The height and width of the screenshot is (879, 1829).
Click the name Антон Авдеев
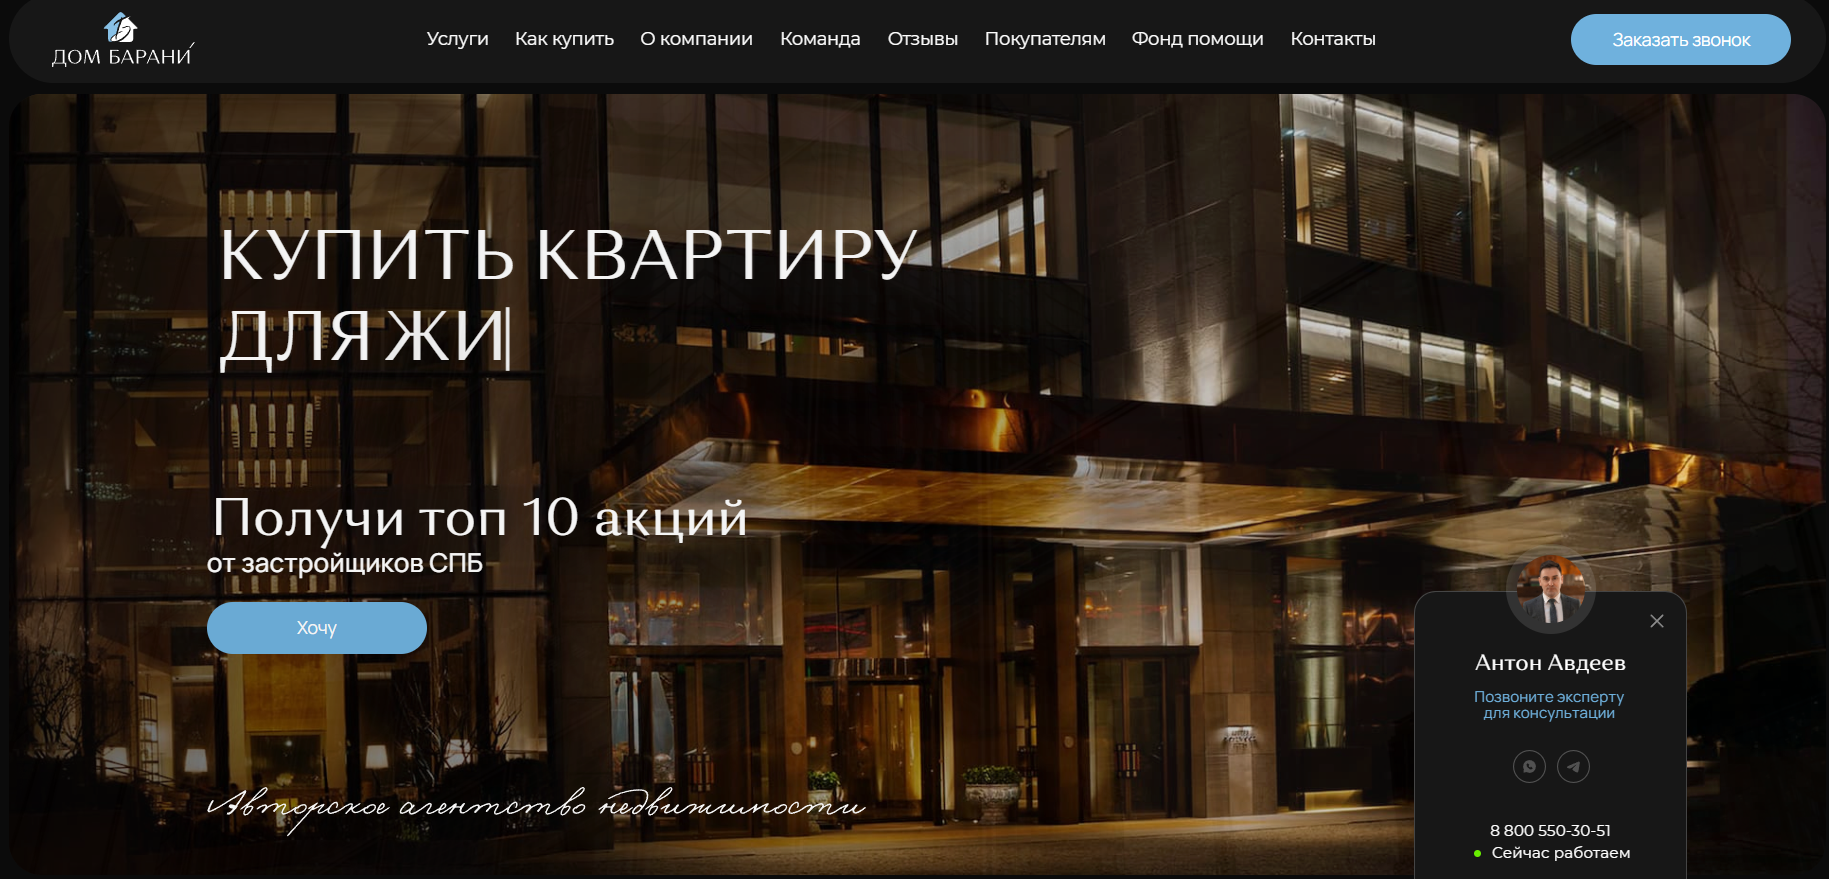point(1550,663)
